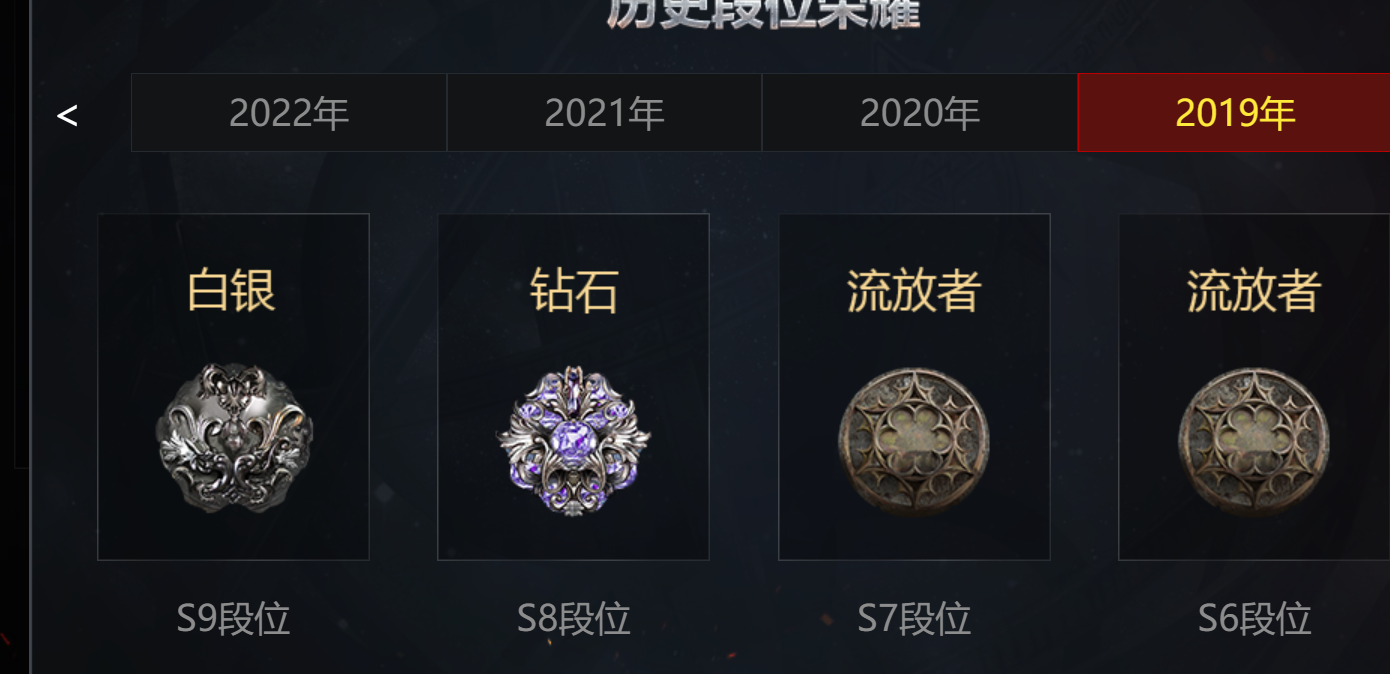Click 流放者 title in the S7 card

tap(914, 291)
